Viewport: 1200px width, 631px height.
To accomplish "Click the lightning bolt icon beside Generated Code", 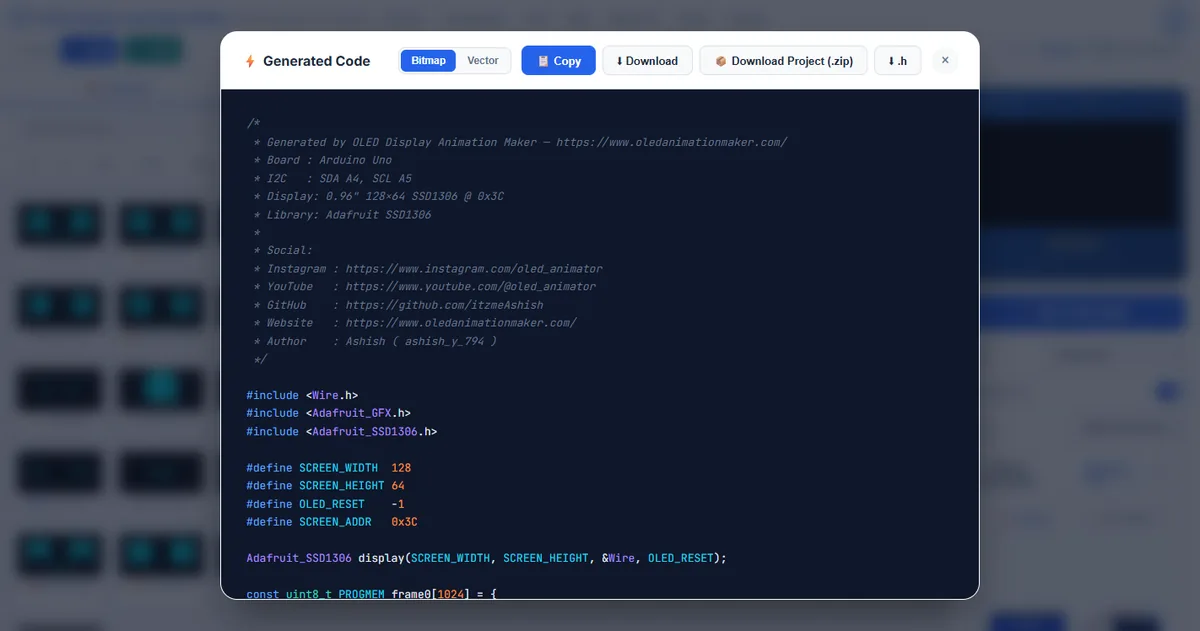I will click(250, 61).
